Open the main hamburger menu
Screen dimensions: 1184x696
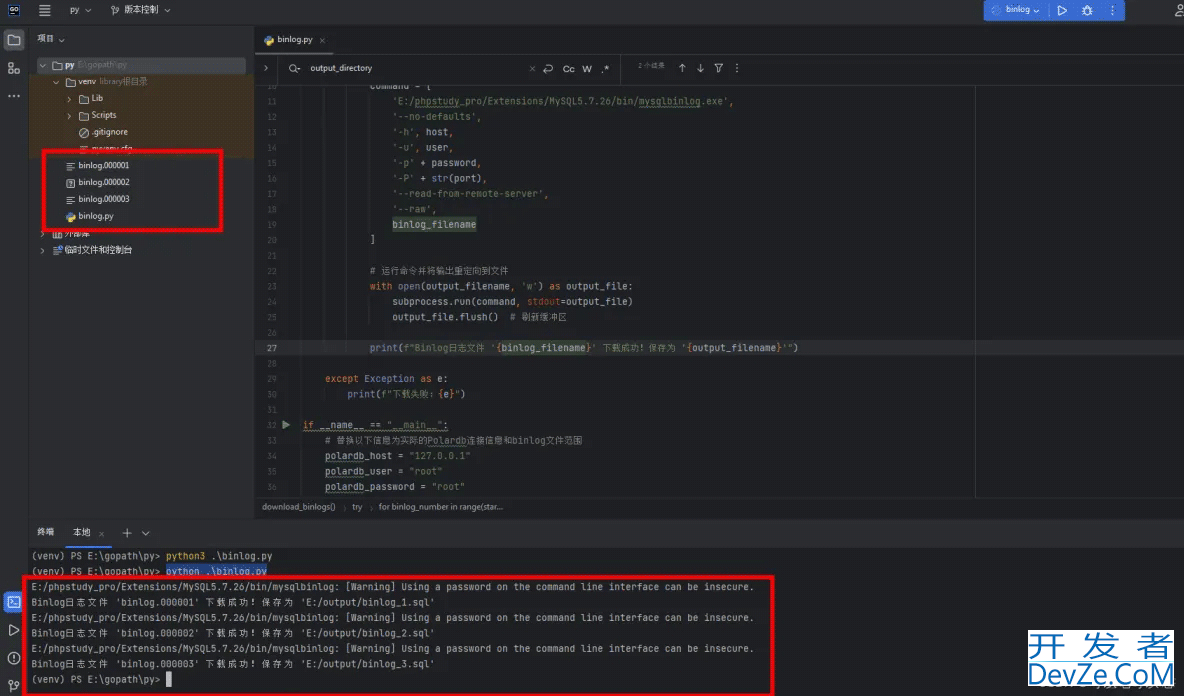[45, 11]
